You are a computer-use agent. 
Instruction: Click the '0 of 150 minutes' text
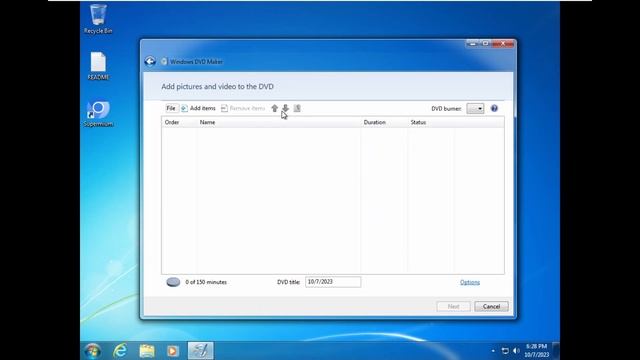[206, 282]
